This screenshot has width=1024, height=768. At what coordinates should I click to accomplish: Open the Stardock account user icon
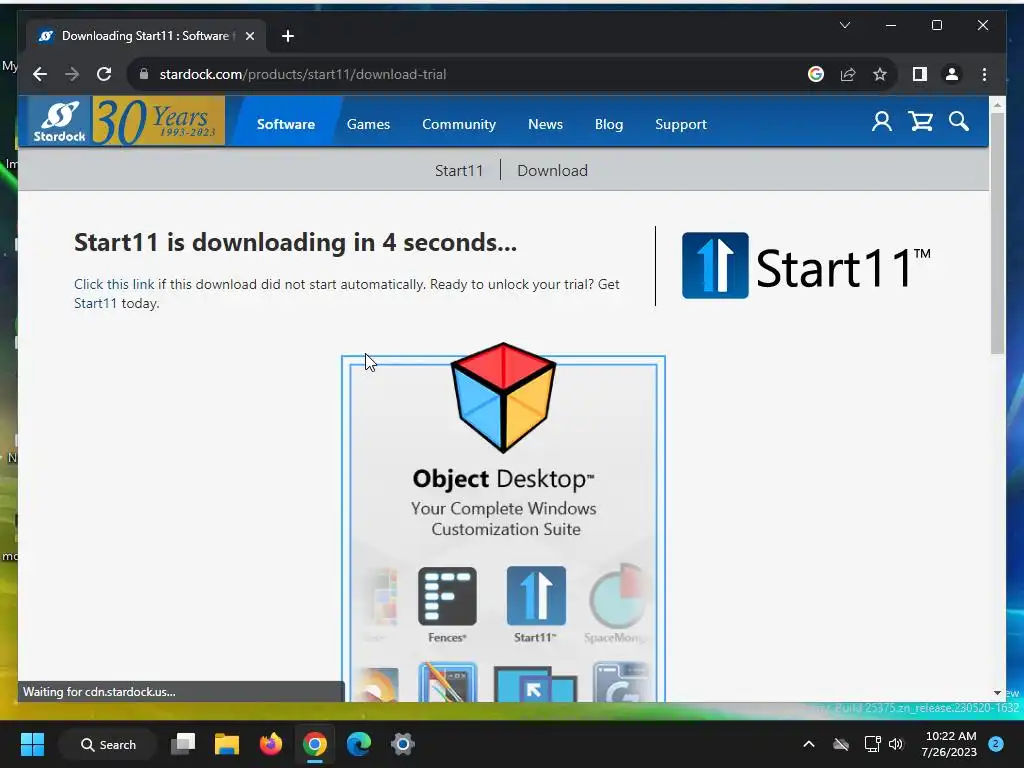pos(882,121)
